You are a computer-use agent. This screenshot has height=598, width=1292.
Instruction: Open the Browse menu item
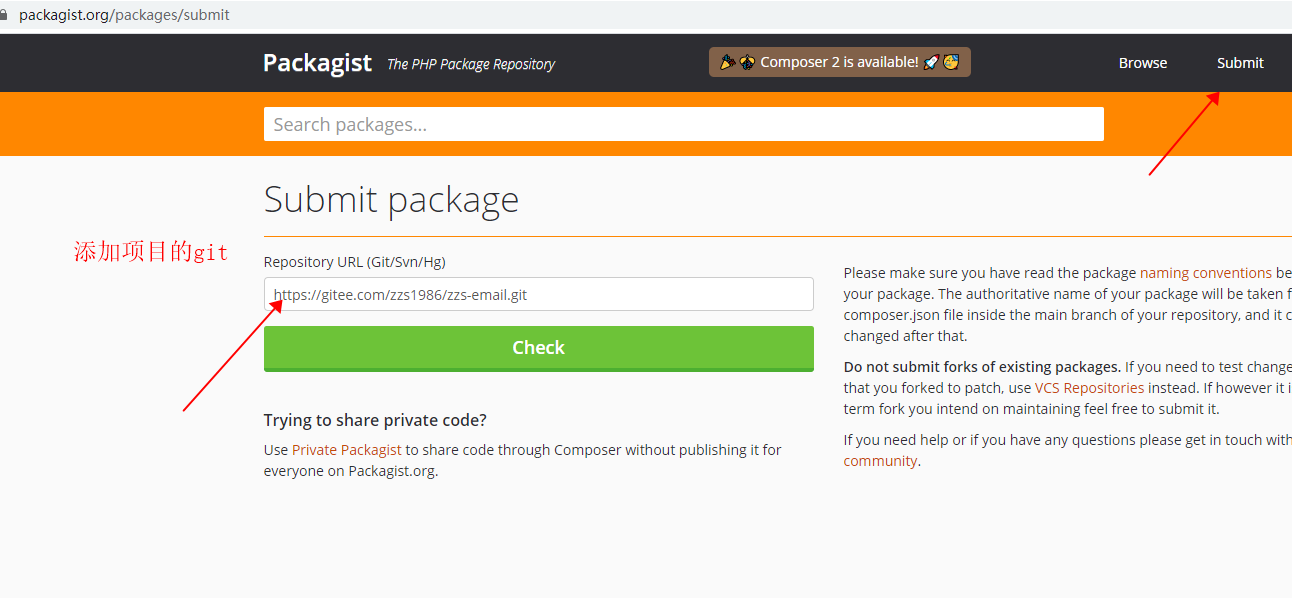tap(1143, 63)
